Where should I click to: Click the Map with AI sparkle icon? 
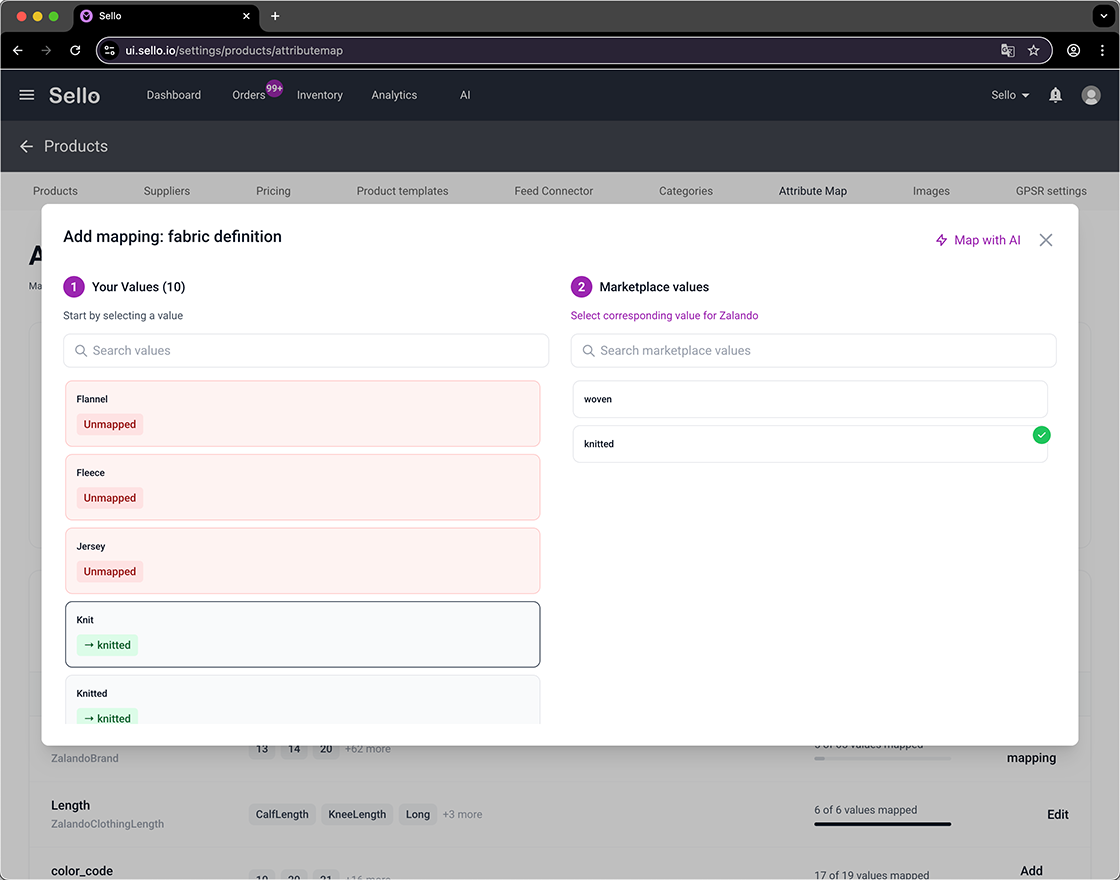tap(941, 240)
